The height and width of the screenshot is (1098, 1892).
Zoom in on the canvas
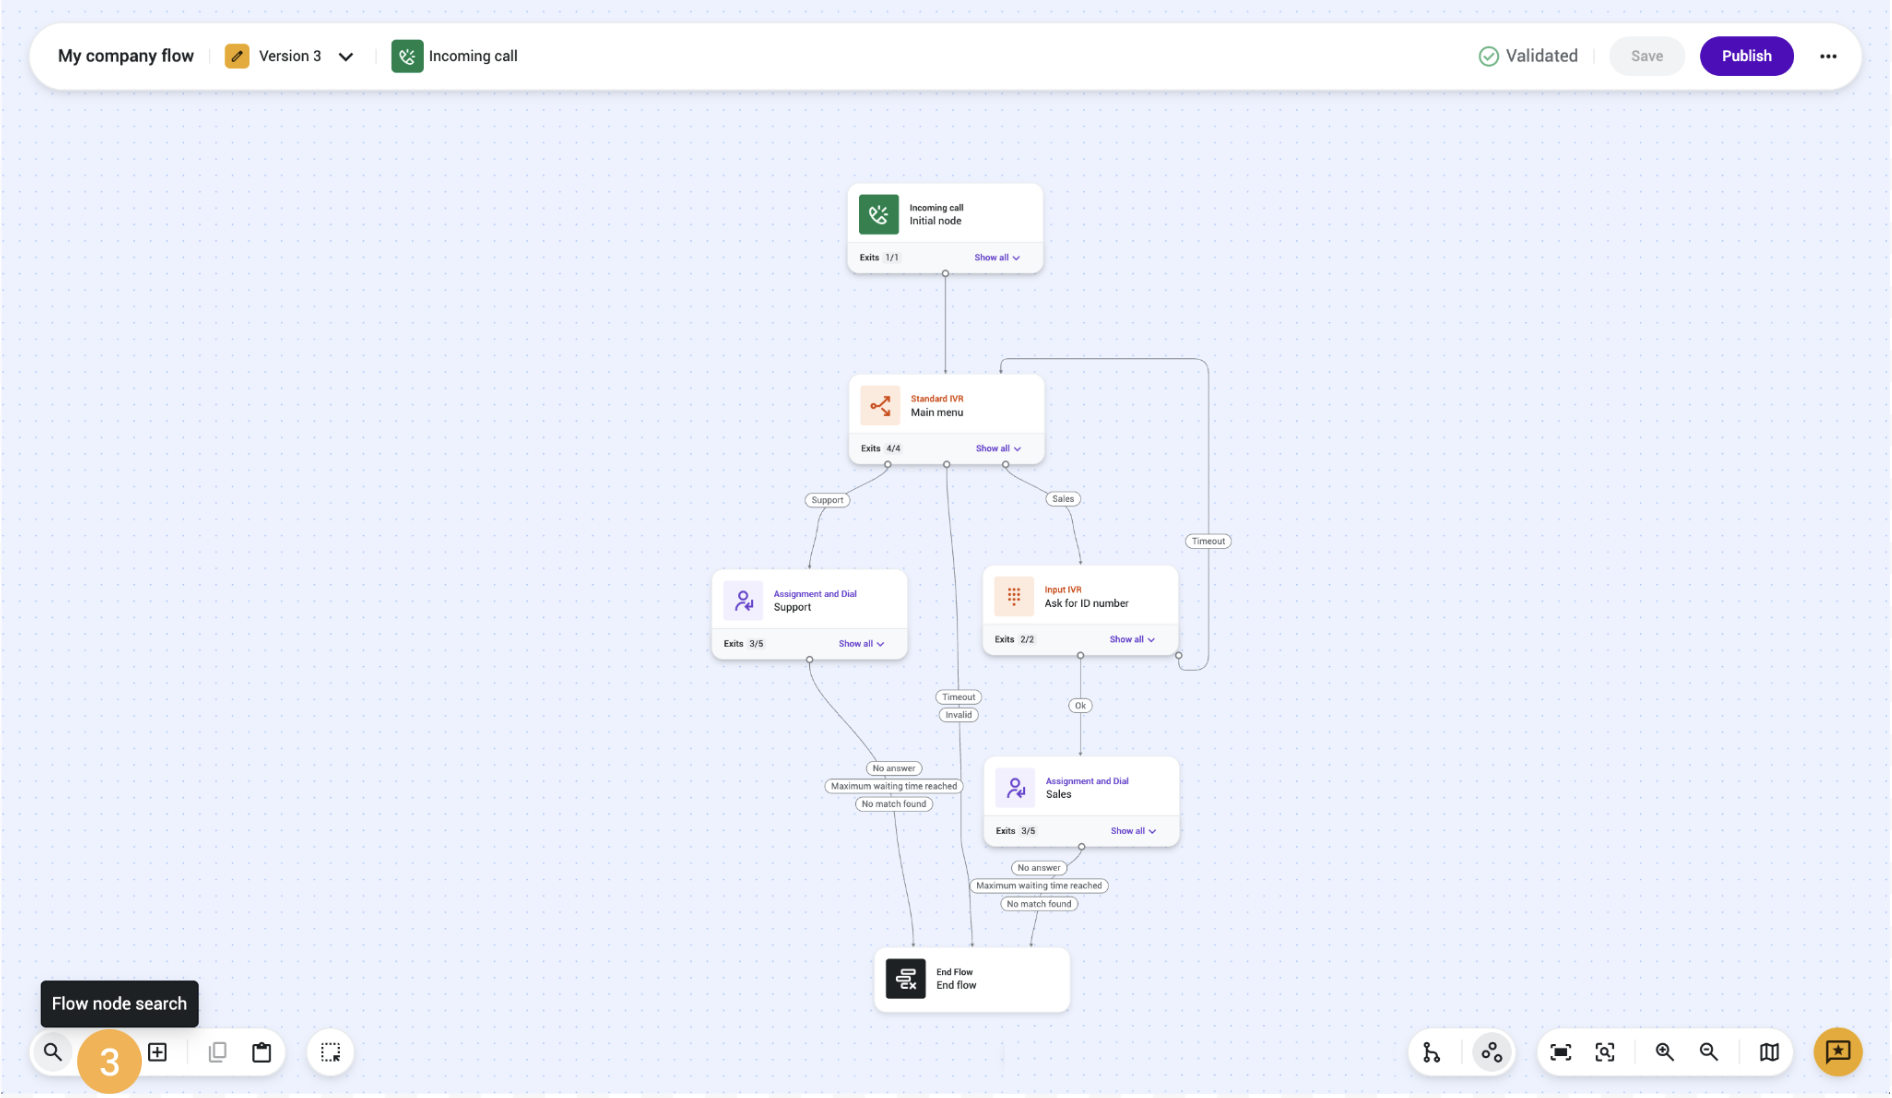1664,1052
